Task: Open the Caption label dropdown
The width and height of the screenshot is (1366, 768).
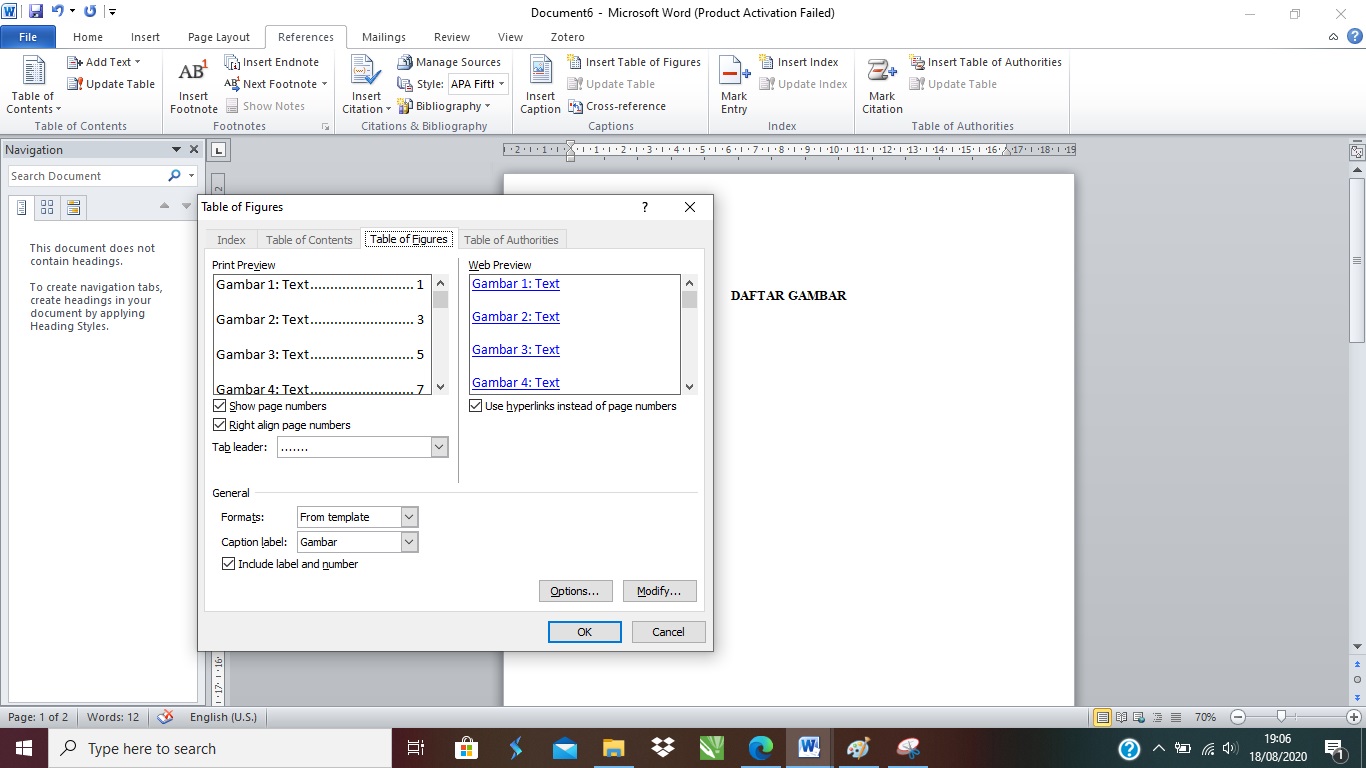Action: (409, 541)
